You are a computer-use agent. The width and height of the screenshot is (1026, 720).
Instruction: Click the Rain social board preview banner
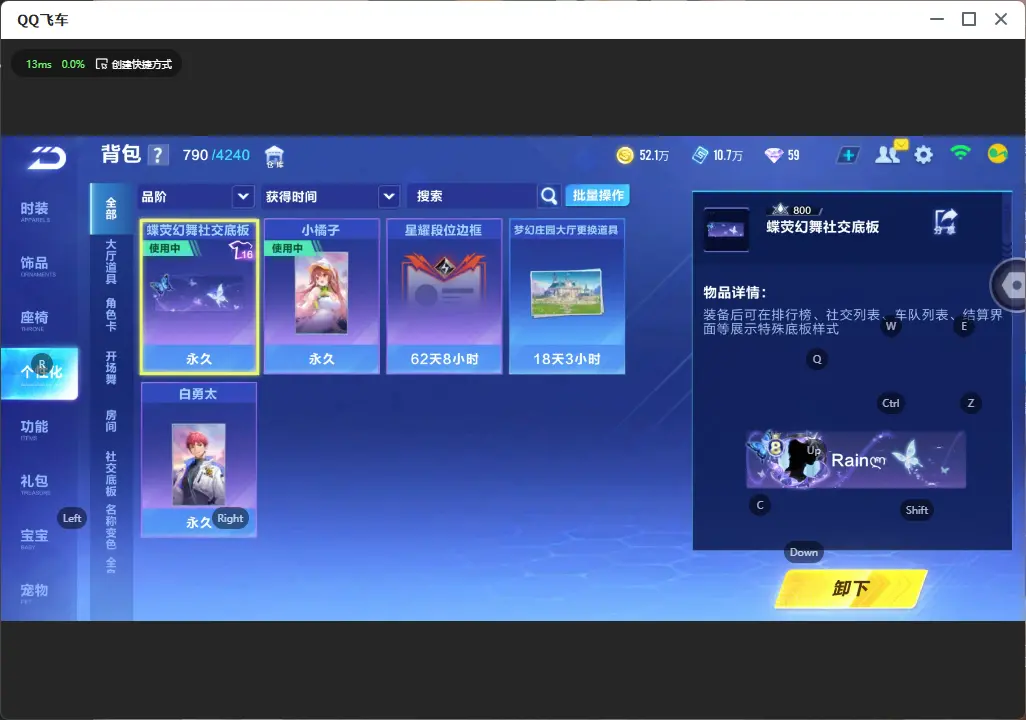click(856, 459)
